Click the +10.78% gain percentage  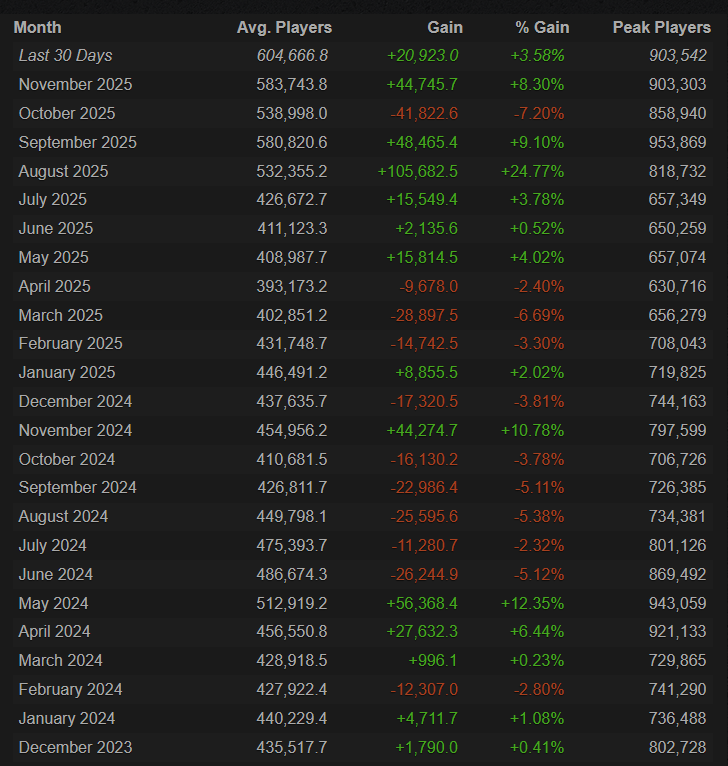pyautogui.click(x=533, y=430)
